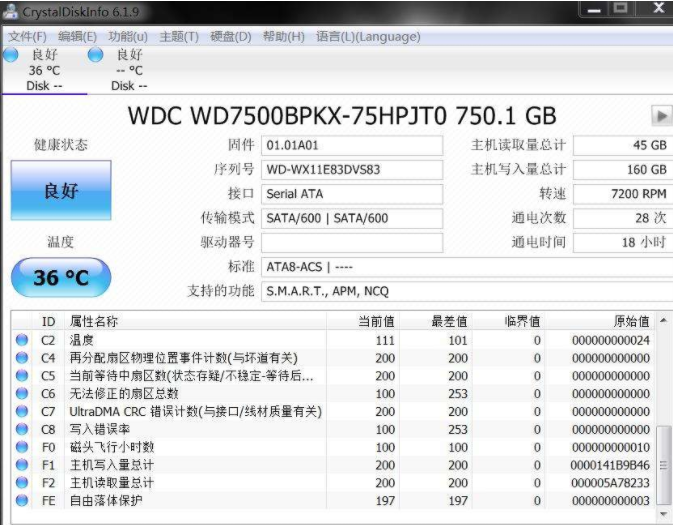Click the 原始值 column header
673x525 pixels.
click(600, 321)
